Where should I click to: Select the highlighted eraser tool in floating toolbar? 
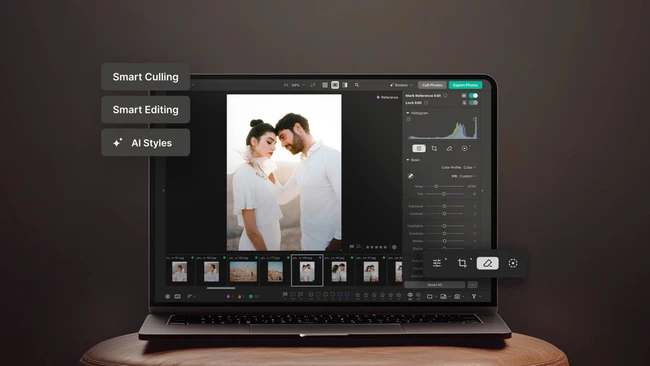point(488,263)
